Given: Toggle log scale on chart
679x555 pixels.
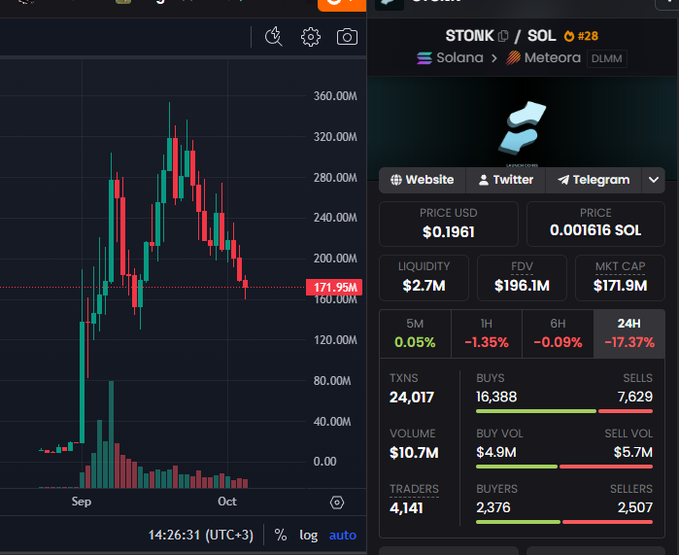Looking at the screenshot, I should 309,536.
